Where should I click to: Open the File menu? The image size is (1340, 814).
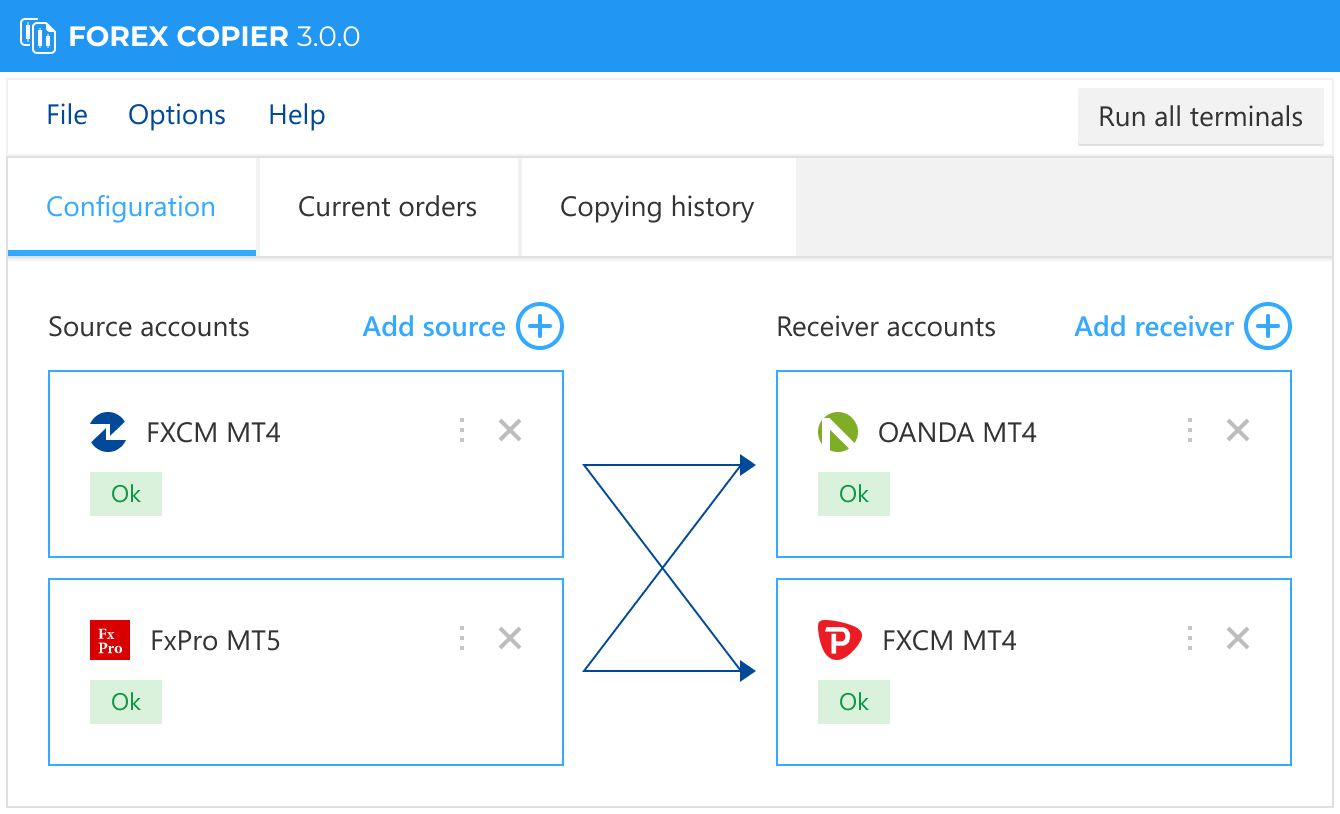tap(66, 115)
